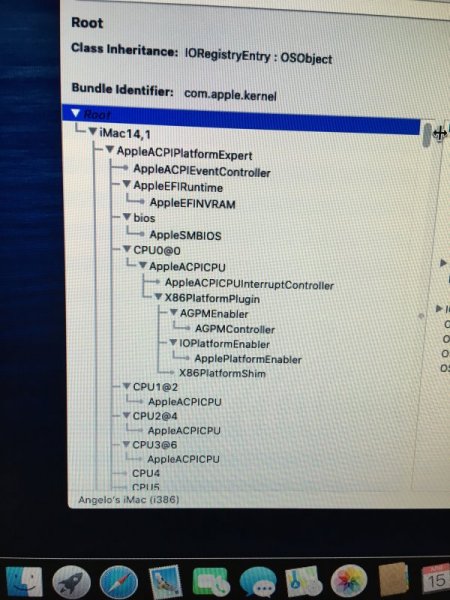Click the tree pane vertical scrollbar thumb
The image size is (450, 600).
(427, 135)
